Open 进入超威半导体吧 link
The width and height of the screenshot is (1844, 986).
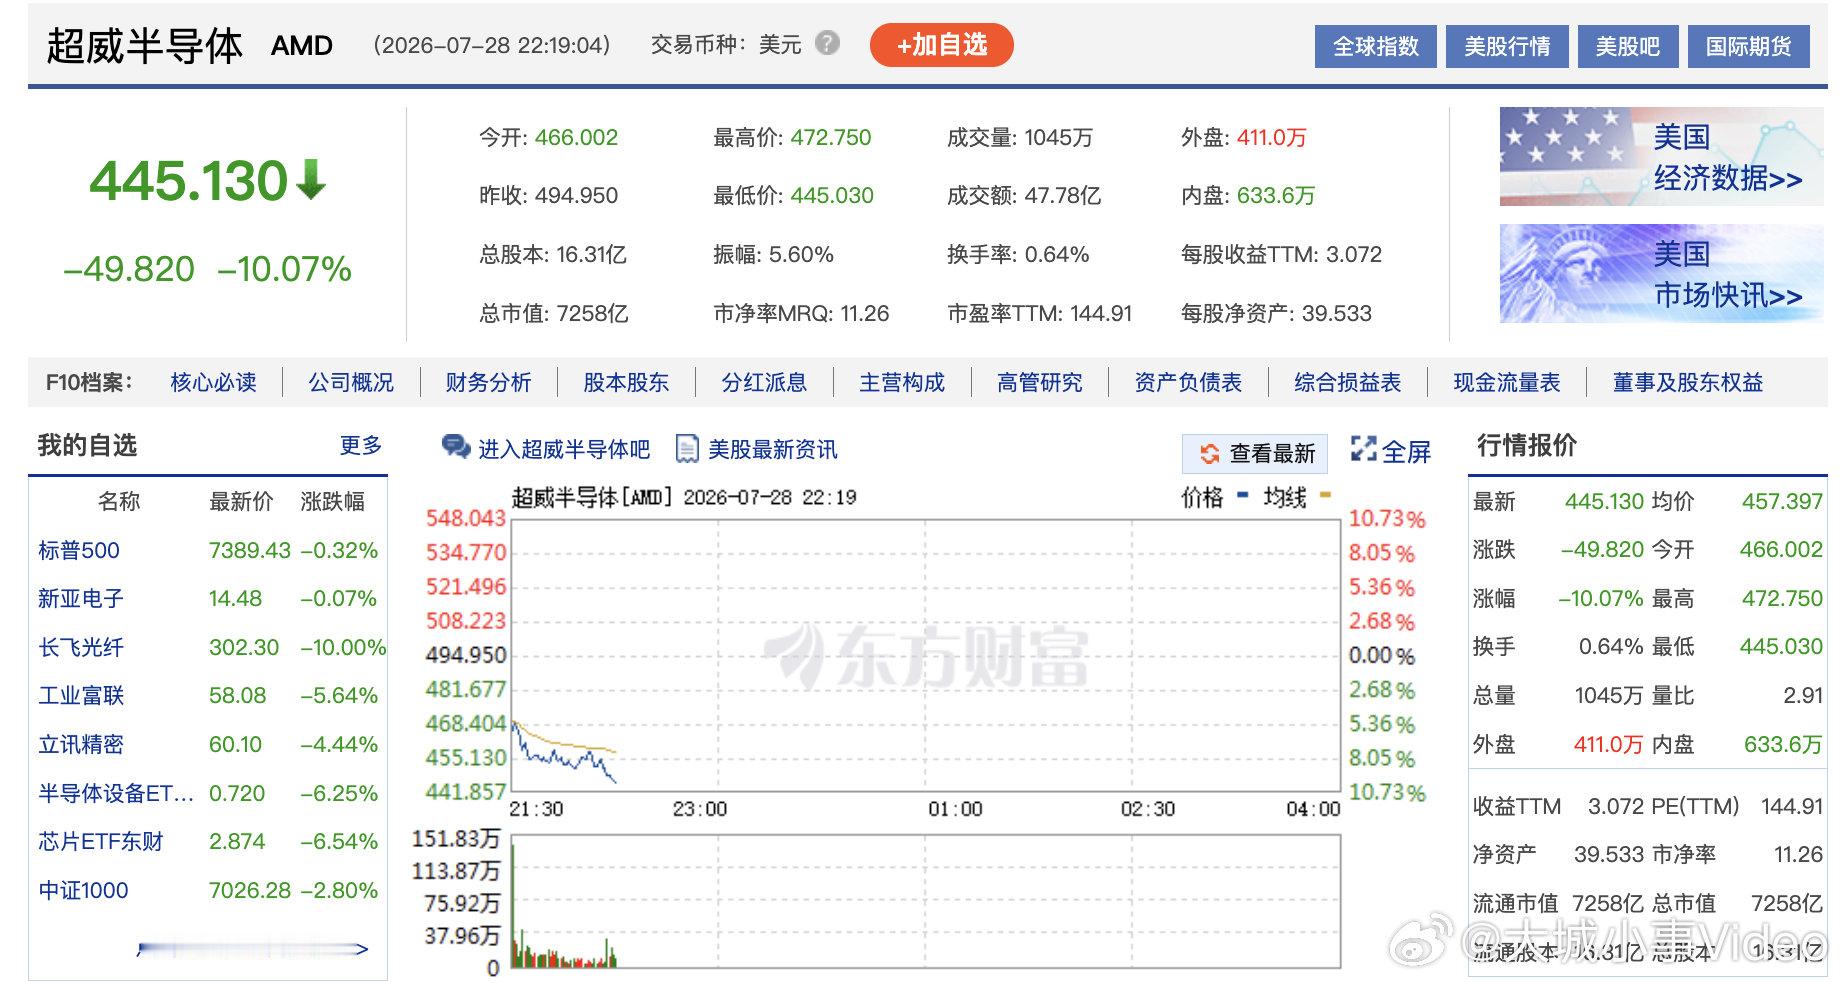point(564,449)
